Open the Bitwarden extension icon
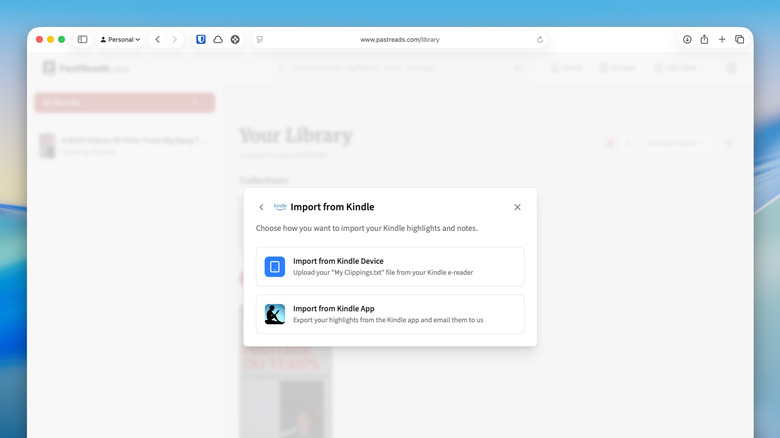The height and width of the screenshot is (438, 780). (x=201, y=39)
